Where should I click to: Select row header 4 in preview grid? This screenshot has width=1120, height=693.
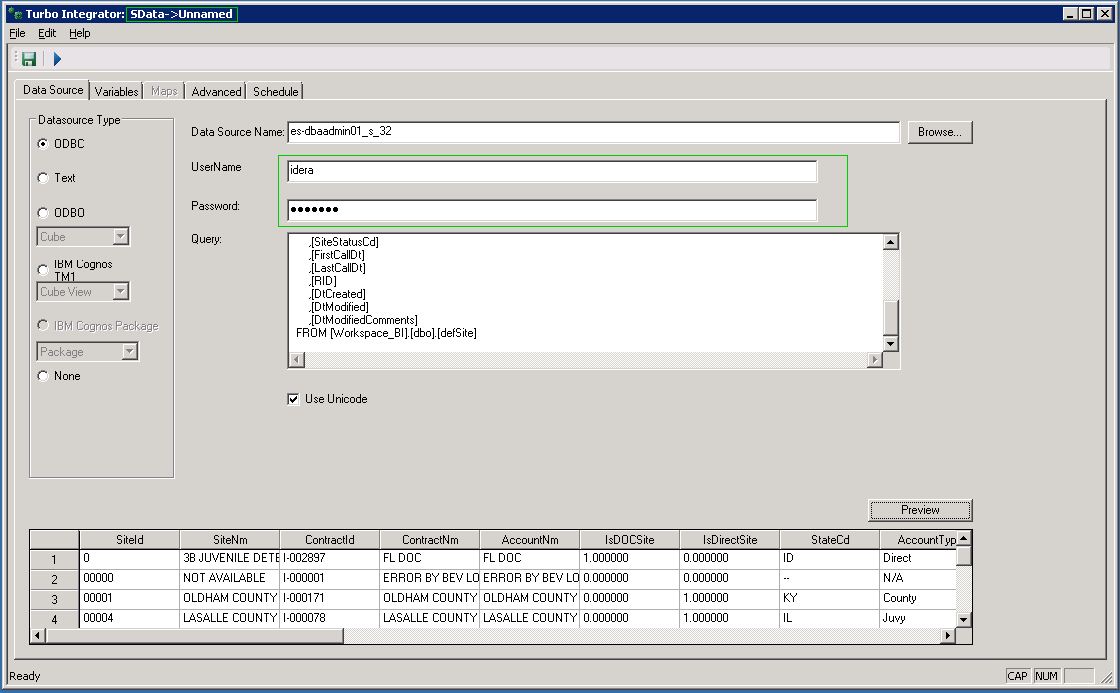click(54, 619)
